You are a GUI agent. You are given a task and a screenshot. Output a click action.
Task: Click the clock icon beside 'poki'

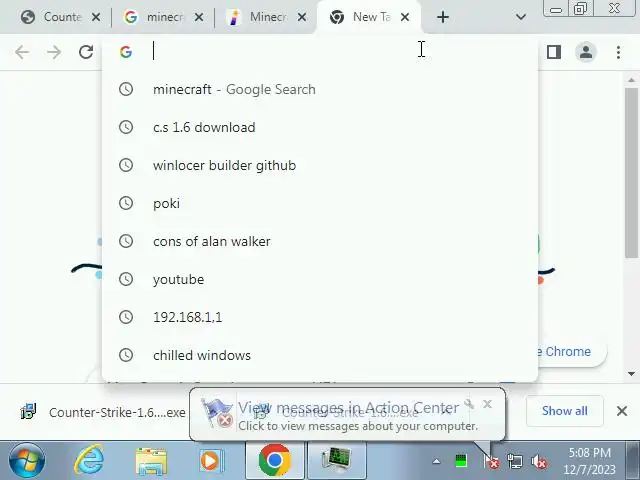126,203
